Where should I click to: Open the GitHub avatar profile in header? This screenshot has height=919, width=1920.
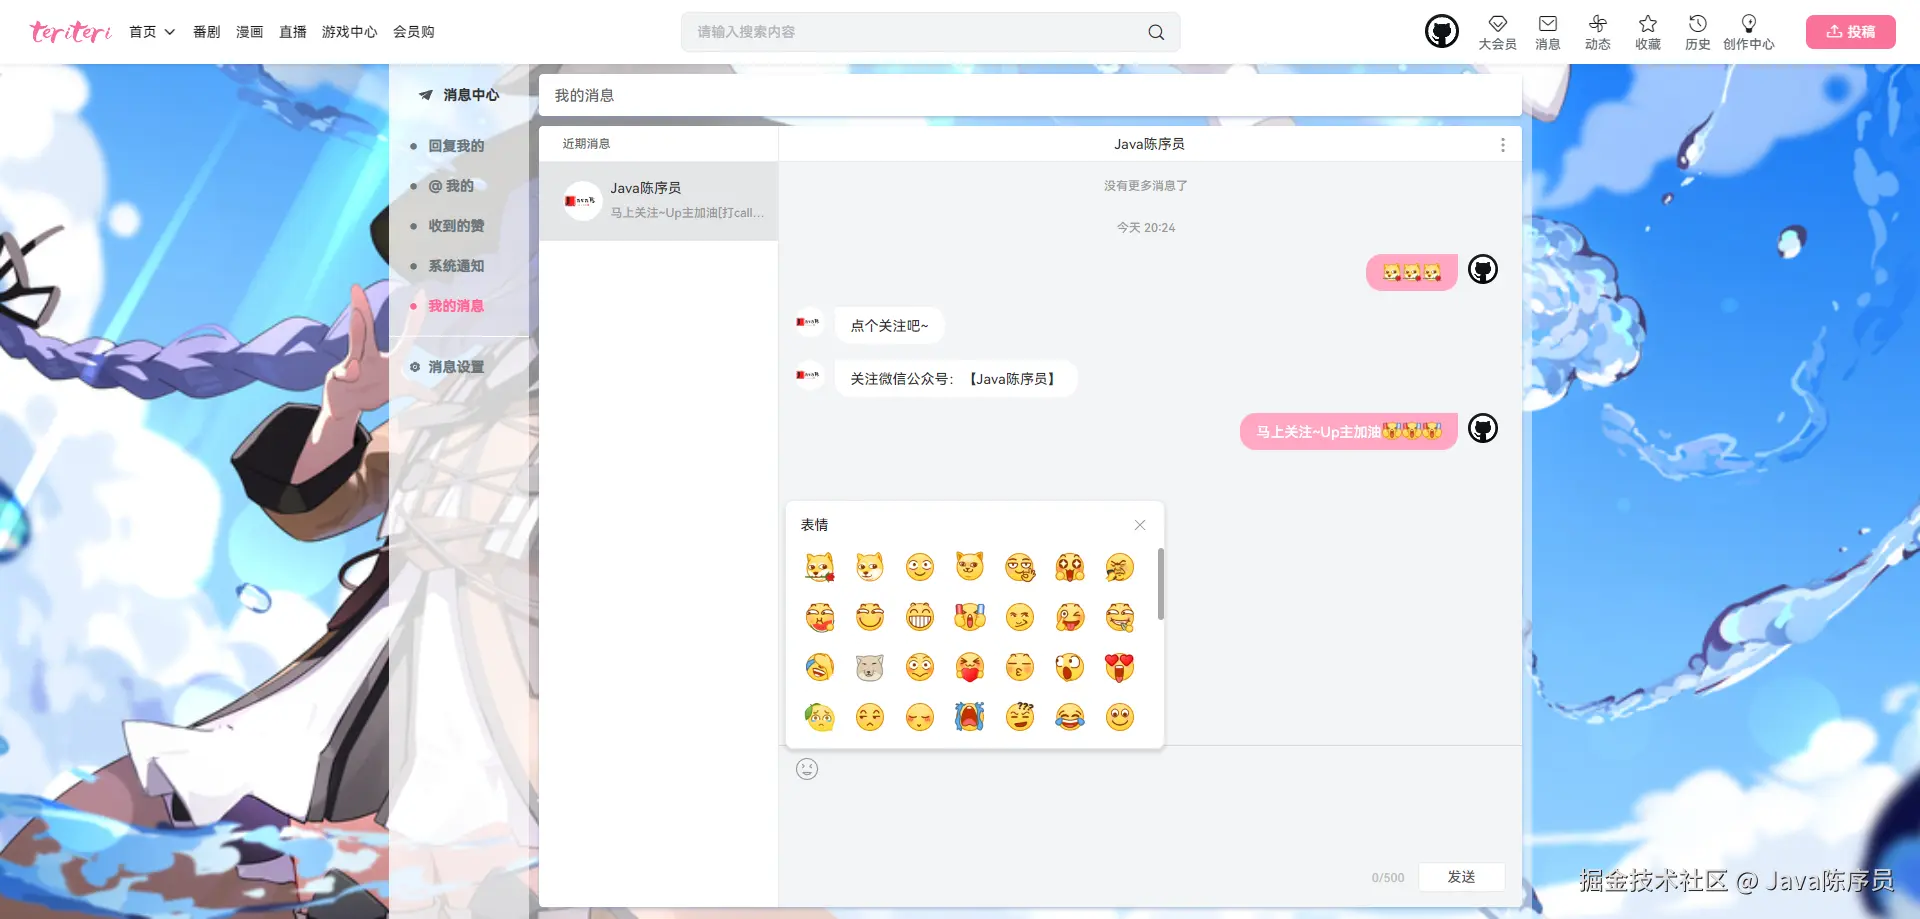pos(1442,32)
